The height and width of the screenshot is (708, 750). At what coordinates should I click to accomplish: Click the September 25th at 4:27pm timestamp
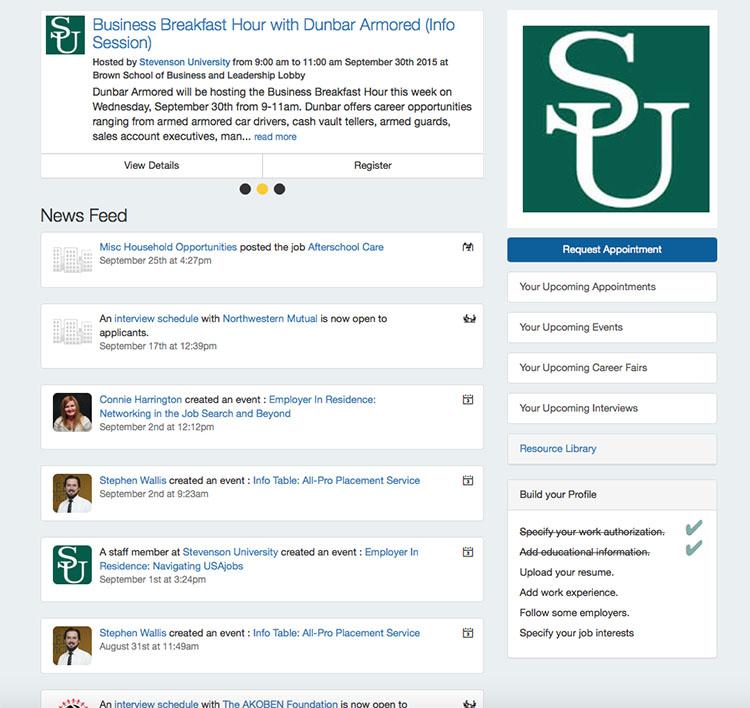[x=155, y=261]
